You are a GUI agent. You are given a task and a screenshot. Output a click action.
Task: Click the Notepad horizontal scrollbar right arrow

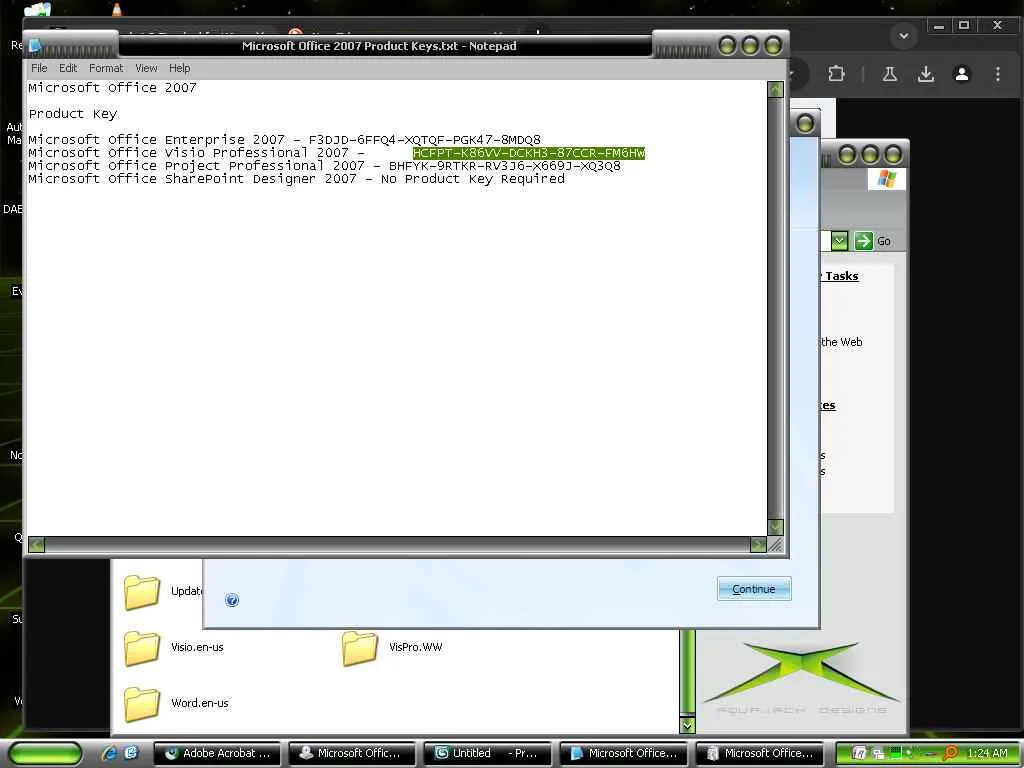click(758, 545)
